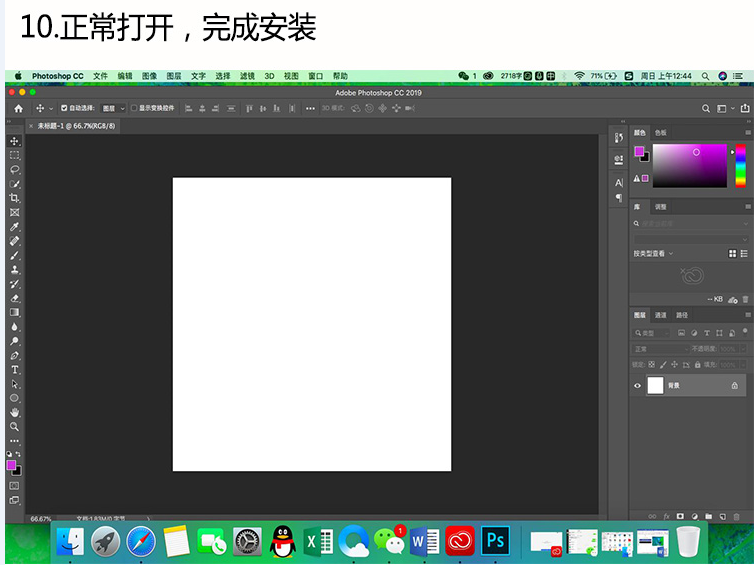
Task: Toggle the layer filter on/off switch
Action: point(745,331)
